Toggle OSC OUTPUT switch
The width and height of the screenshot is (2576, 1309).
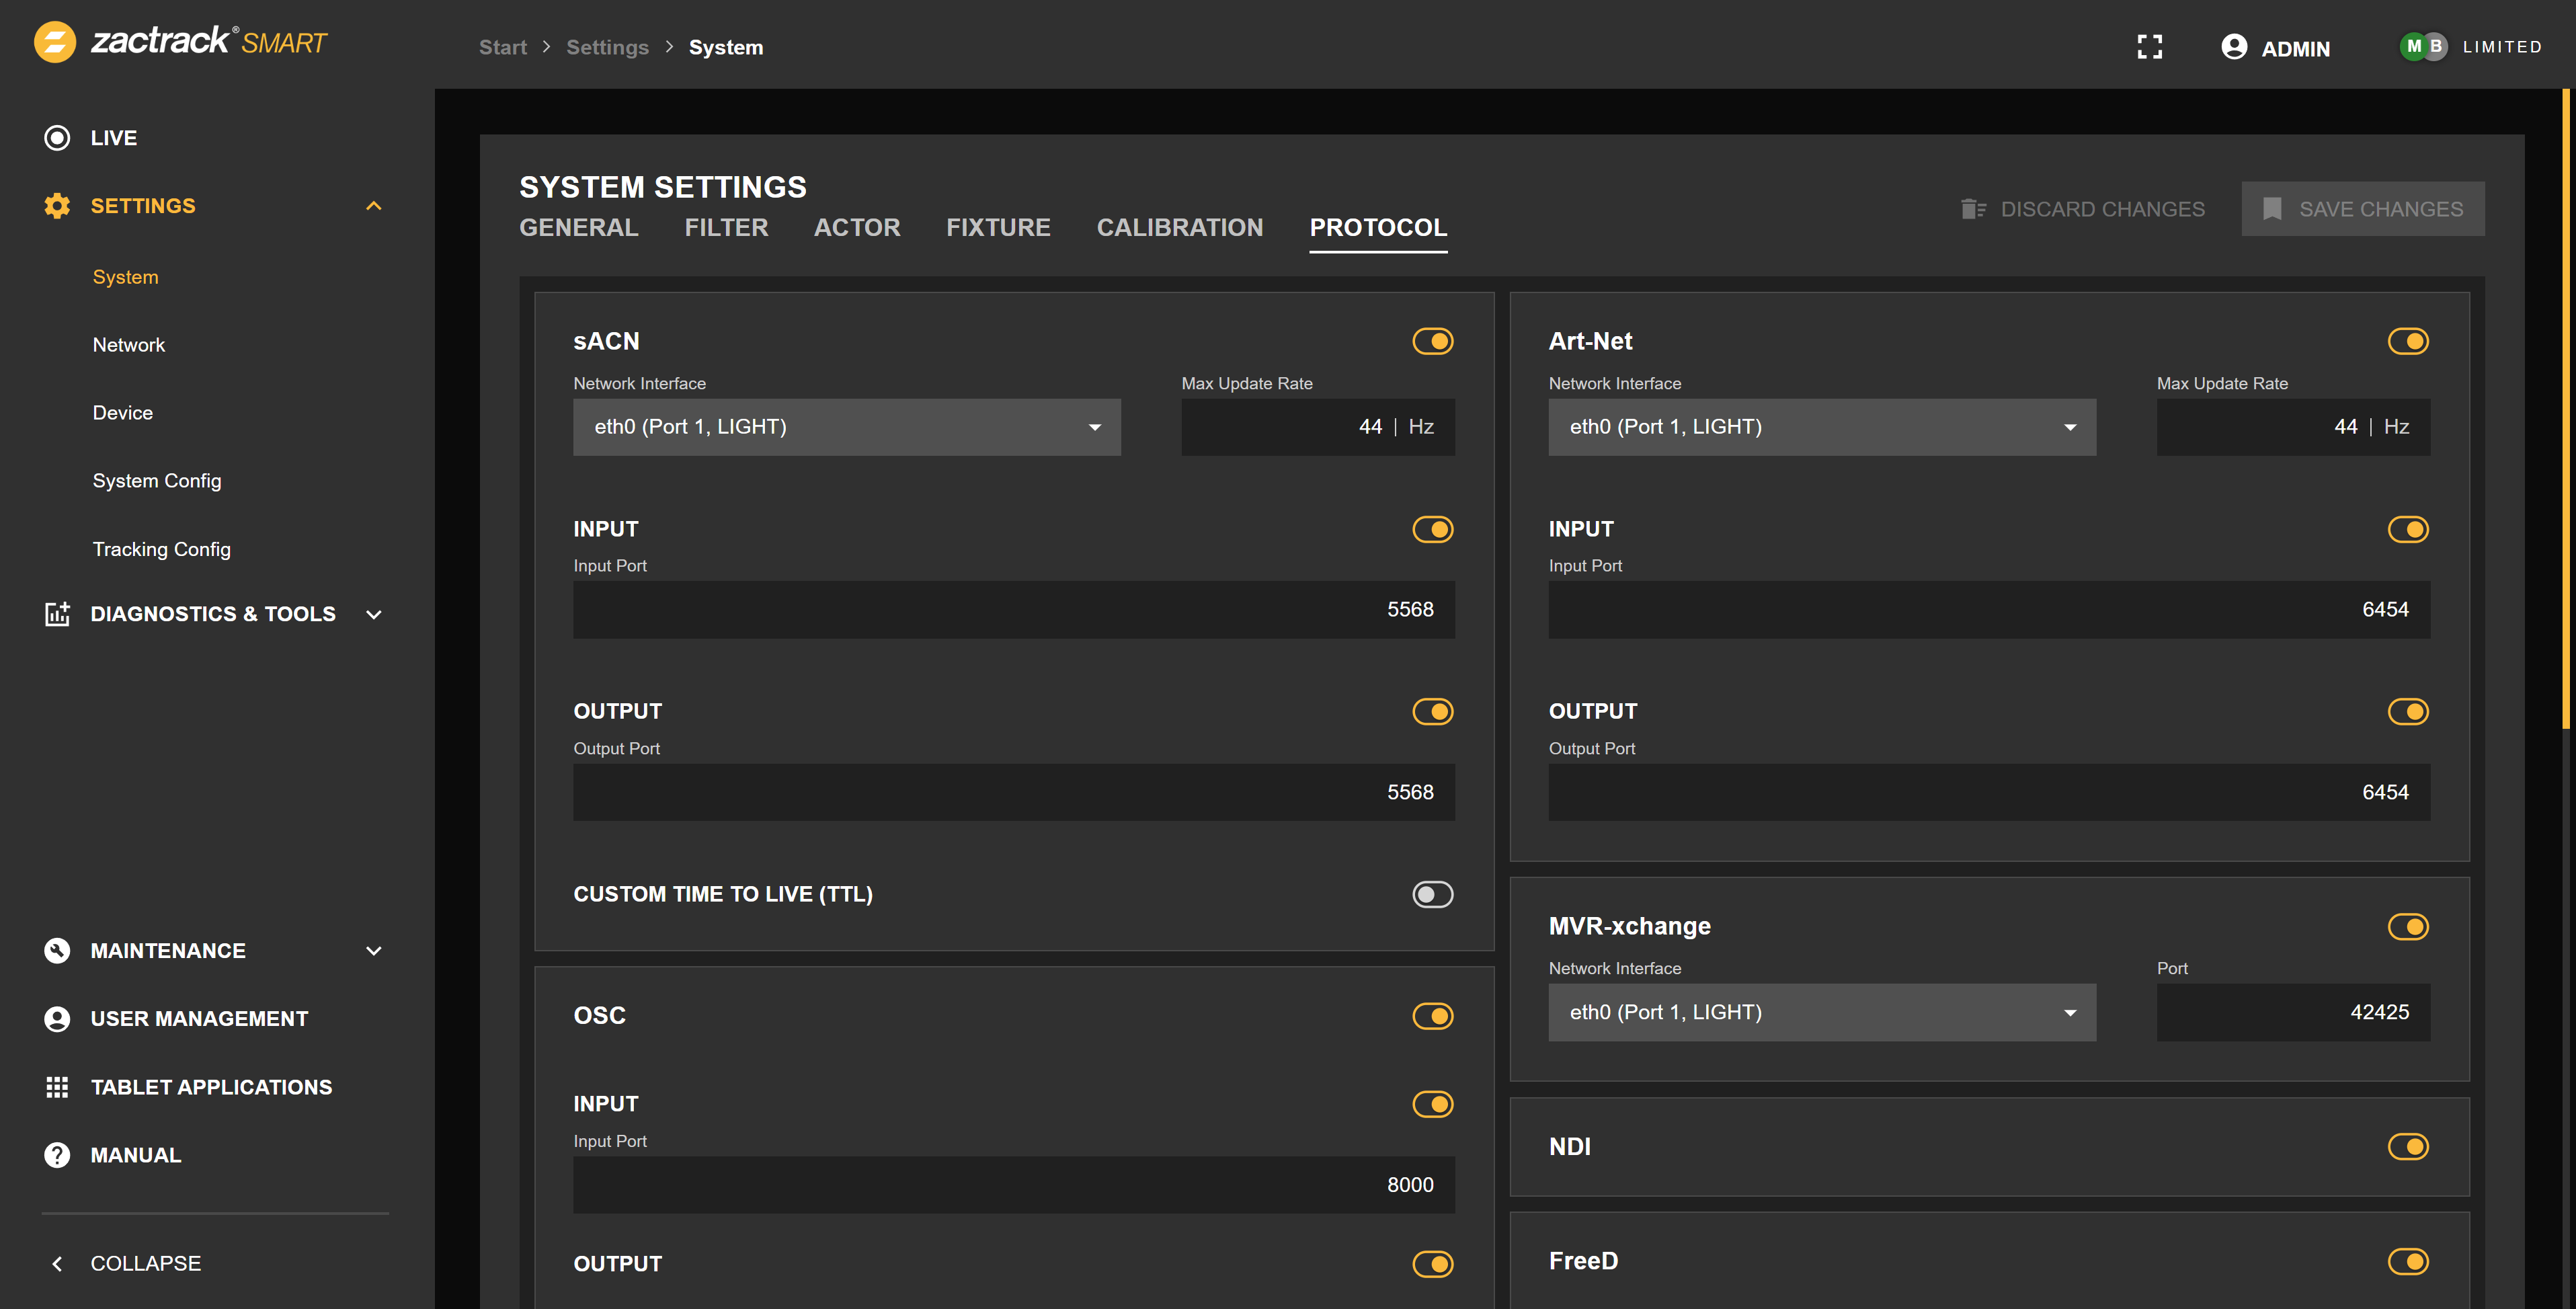tap(1433, 1264)
